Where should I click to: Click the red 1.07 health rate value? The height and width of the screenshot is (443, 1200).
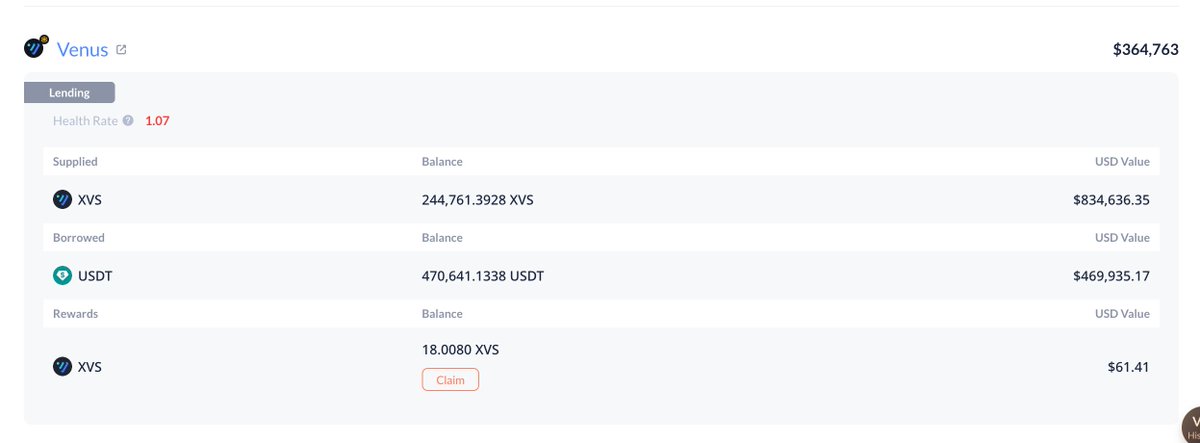(158, 121)
